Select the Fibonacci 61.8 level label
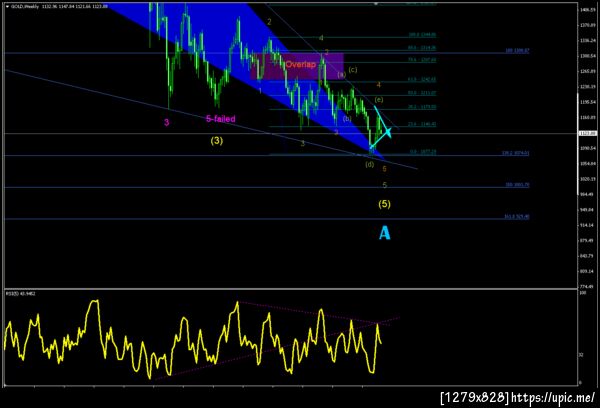Viewport: 600px width, 408px height. (x=422, y=80)
